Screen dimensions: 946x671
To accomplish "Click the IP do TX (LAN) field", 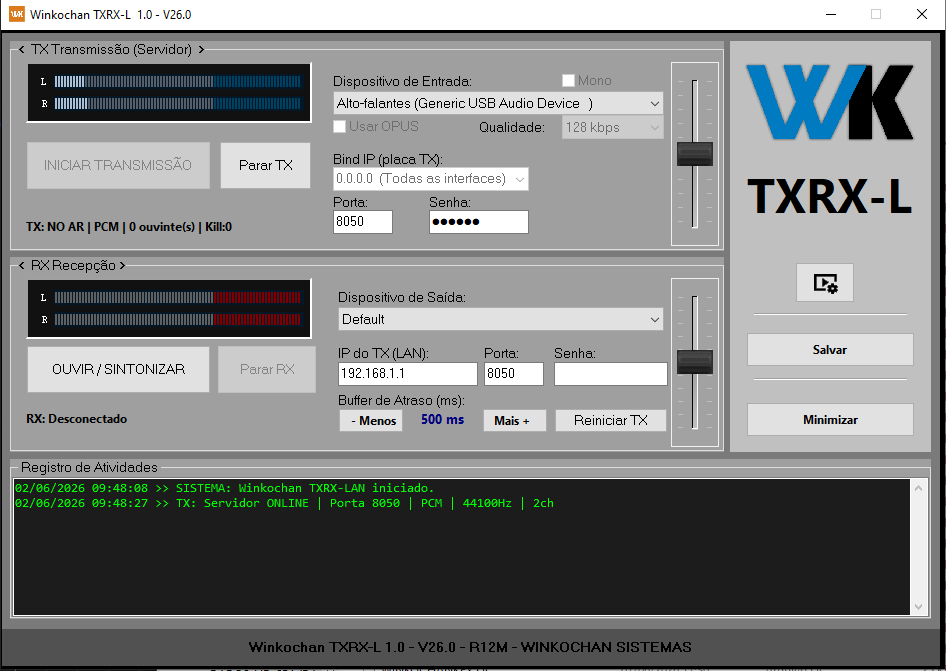I will tap(408, 374).
